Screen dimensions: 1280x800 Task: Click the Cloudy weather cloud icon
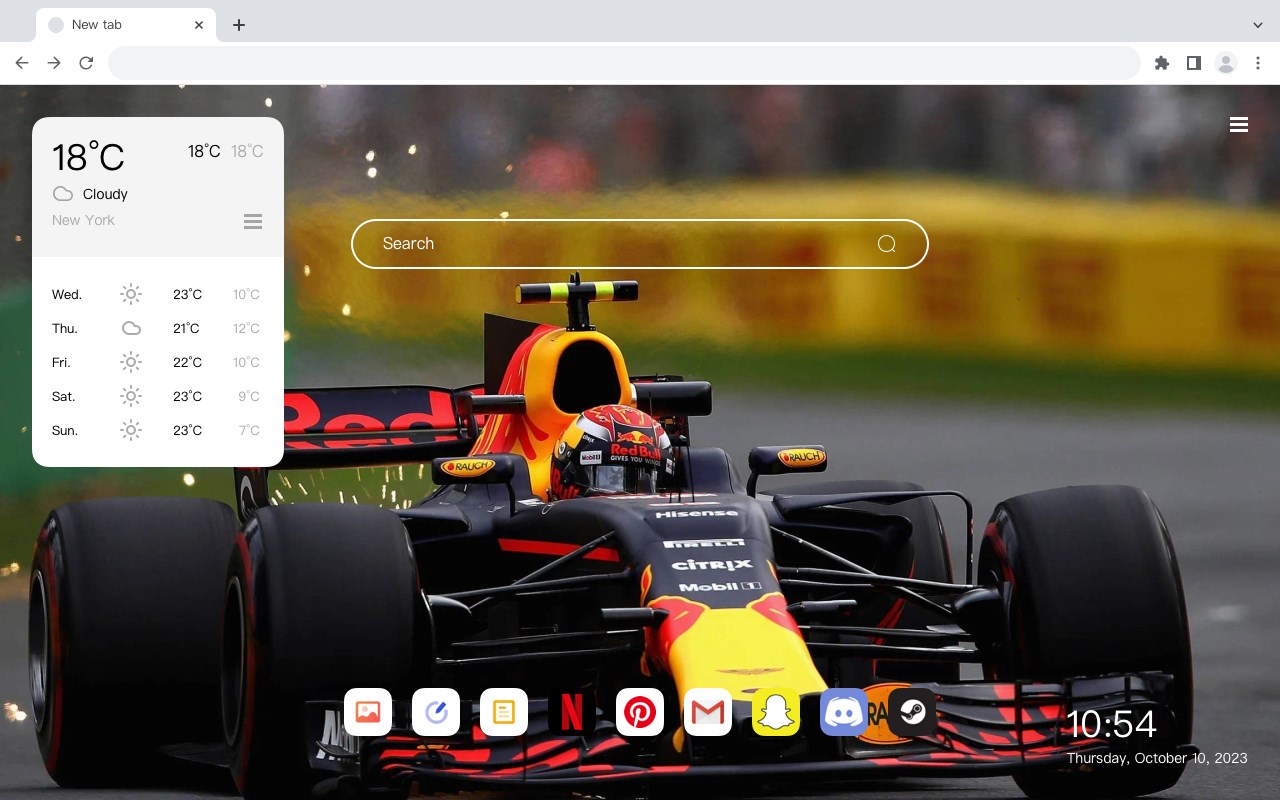[63, 194]
